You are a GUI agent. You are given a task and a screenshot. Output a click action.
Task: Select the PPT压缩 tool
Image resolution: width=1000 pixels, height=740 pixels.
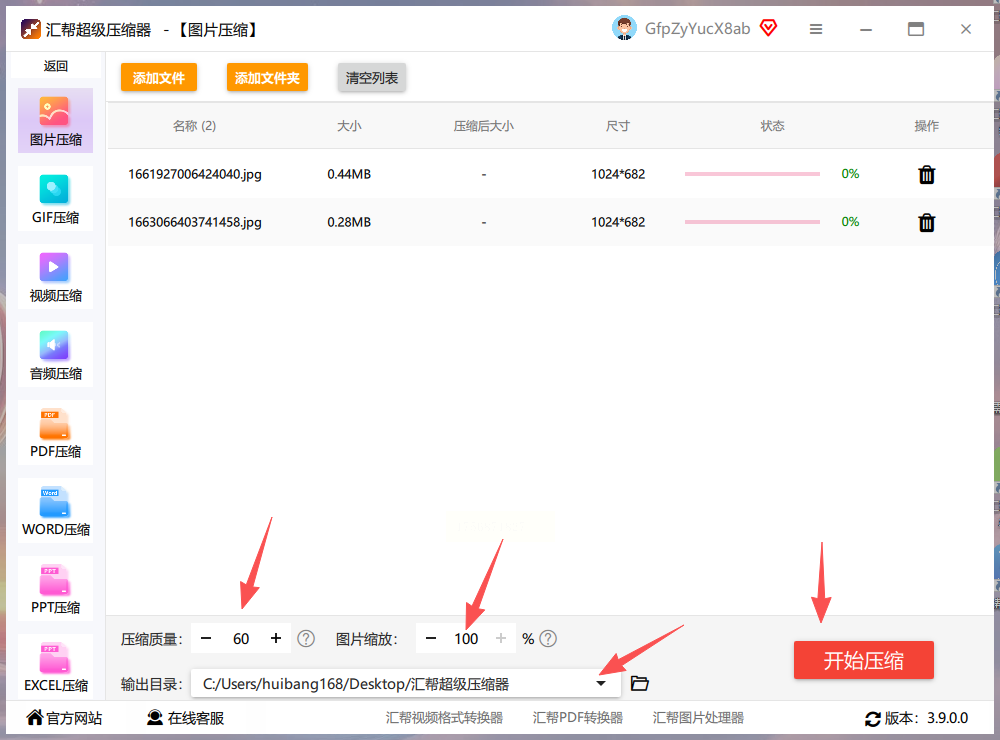pos(55,588)
